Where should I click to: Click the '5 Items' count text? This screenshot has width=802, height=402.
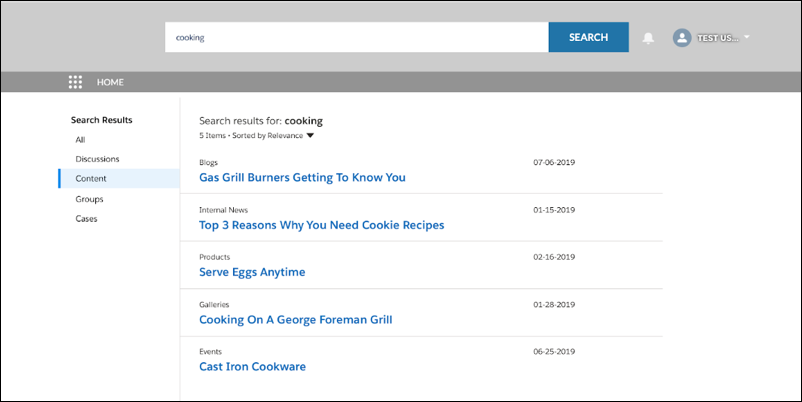212,136
